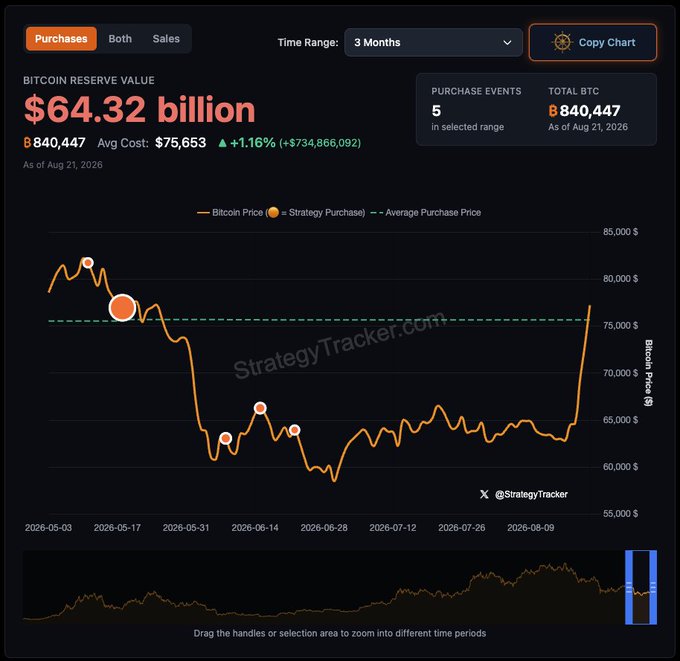Click the 55,000 $ y-axis label
Image resolution: width=680 pixels, height=661 pixels.
coord(620,514)
